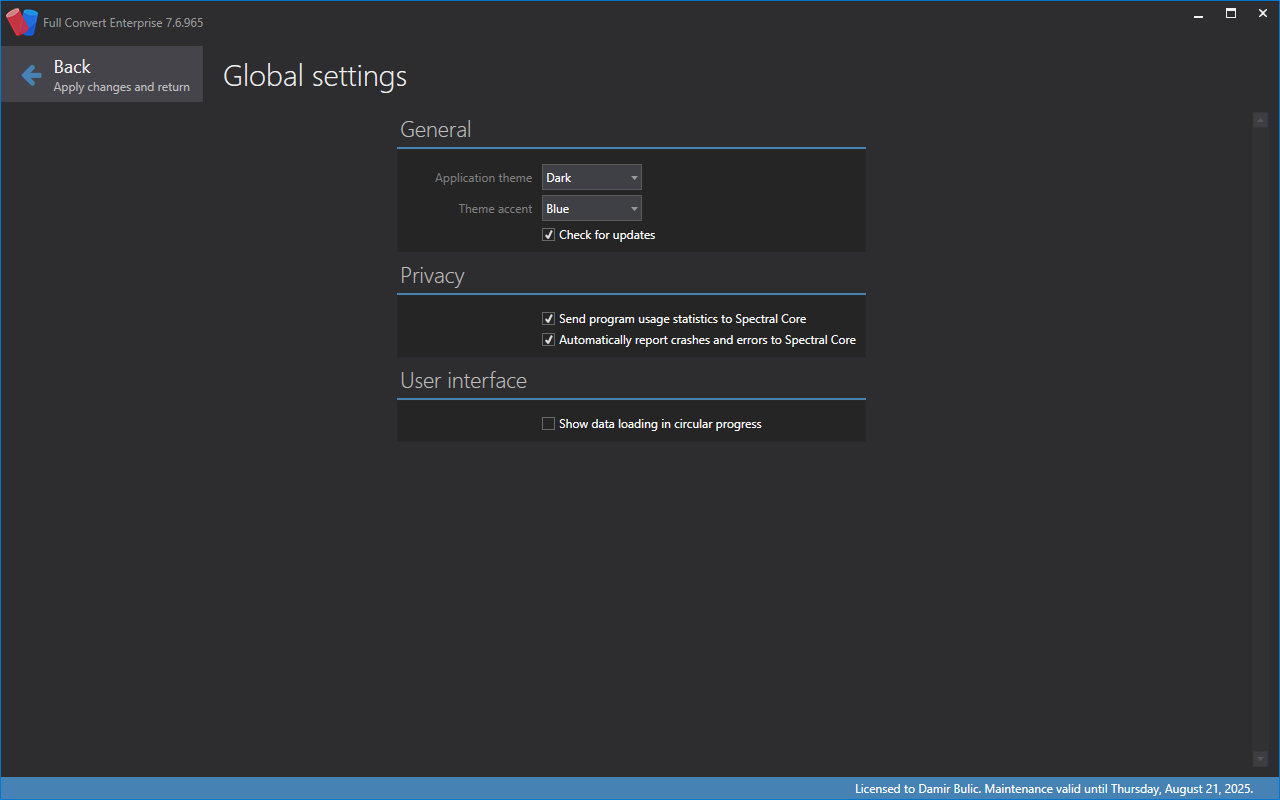
Task: Minimize the Full Convert window
Action: click(x=1198, y=14)
